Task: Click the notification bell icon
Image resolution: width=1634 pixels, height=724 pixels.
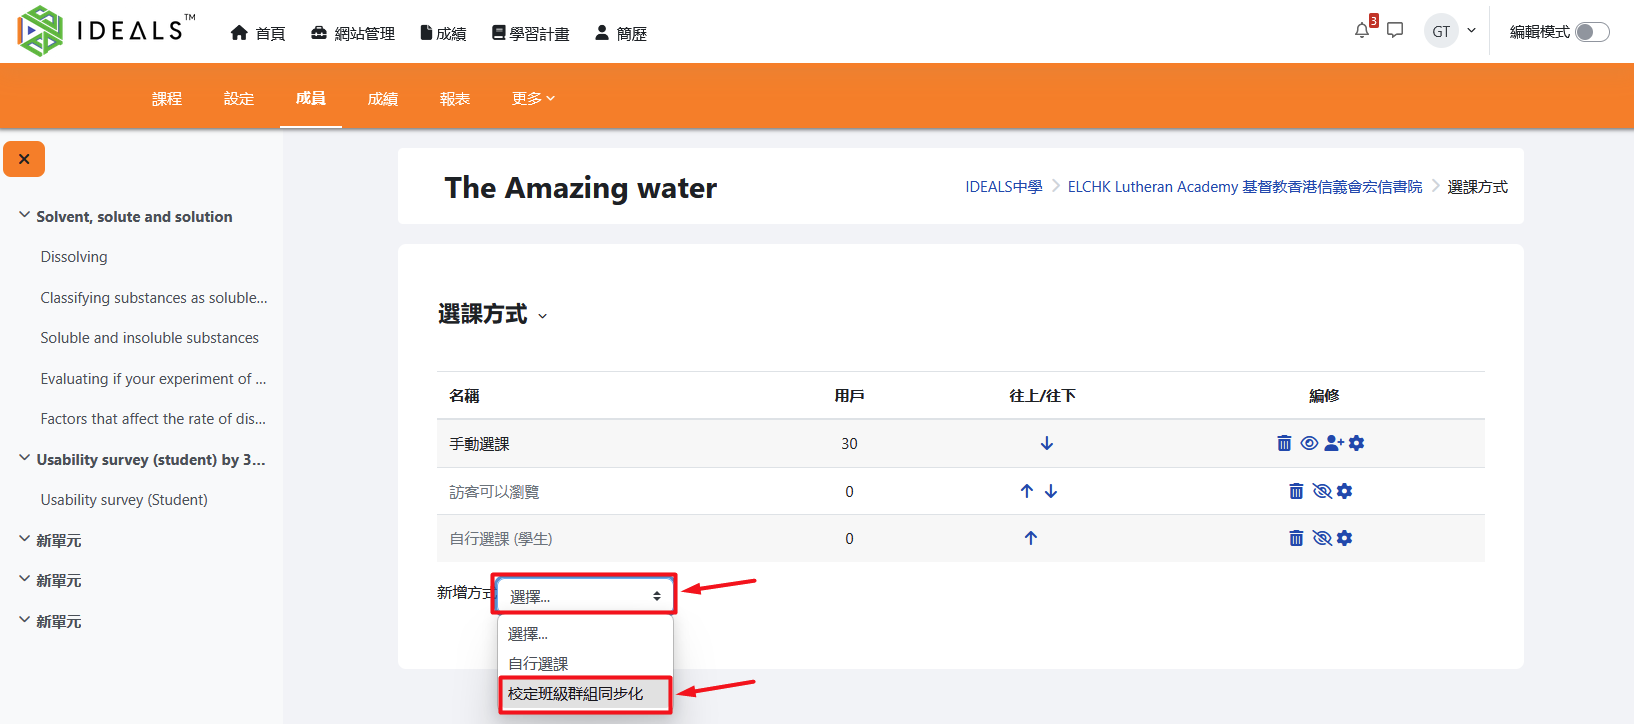Action: click(1362, 31)
